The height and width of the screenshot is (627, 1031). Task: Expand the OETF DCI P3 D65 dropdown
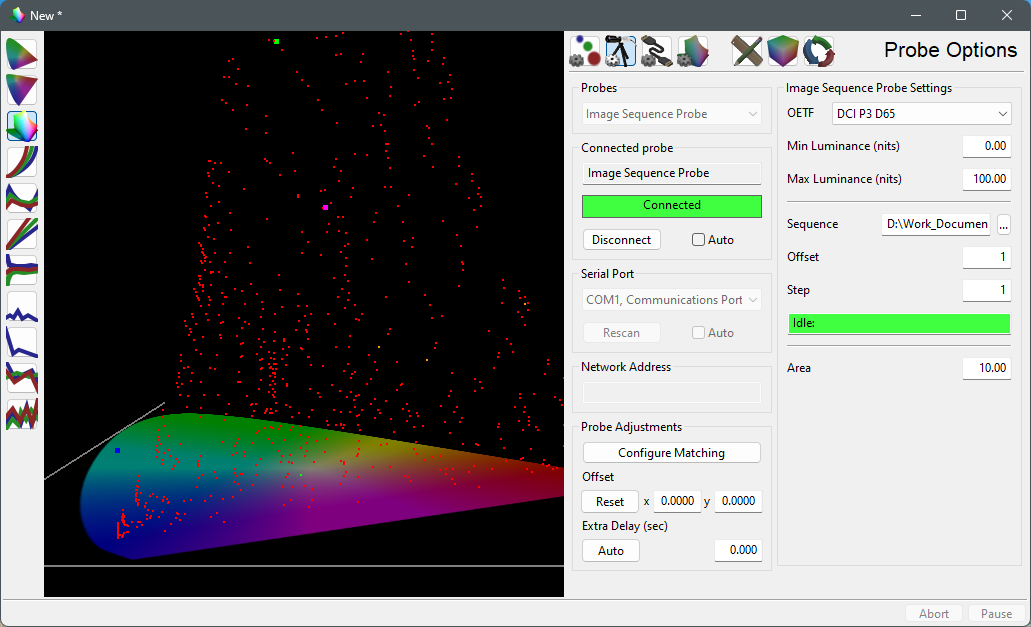coord(921,114)
